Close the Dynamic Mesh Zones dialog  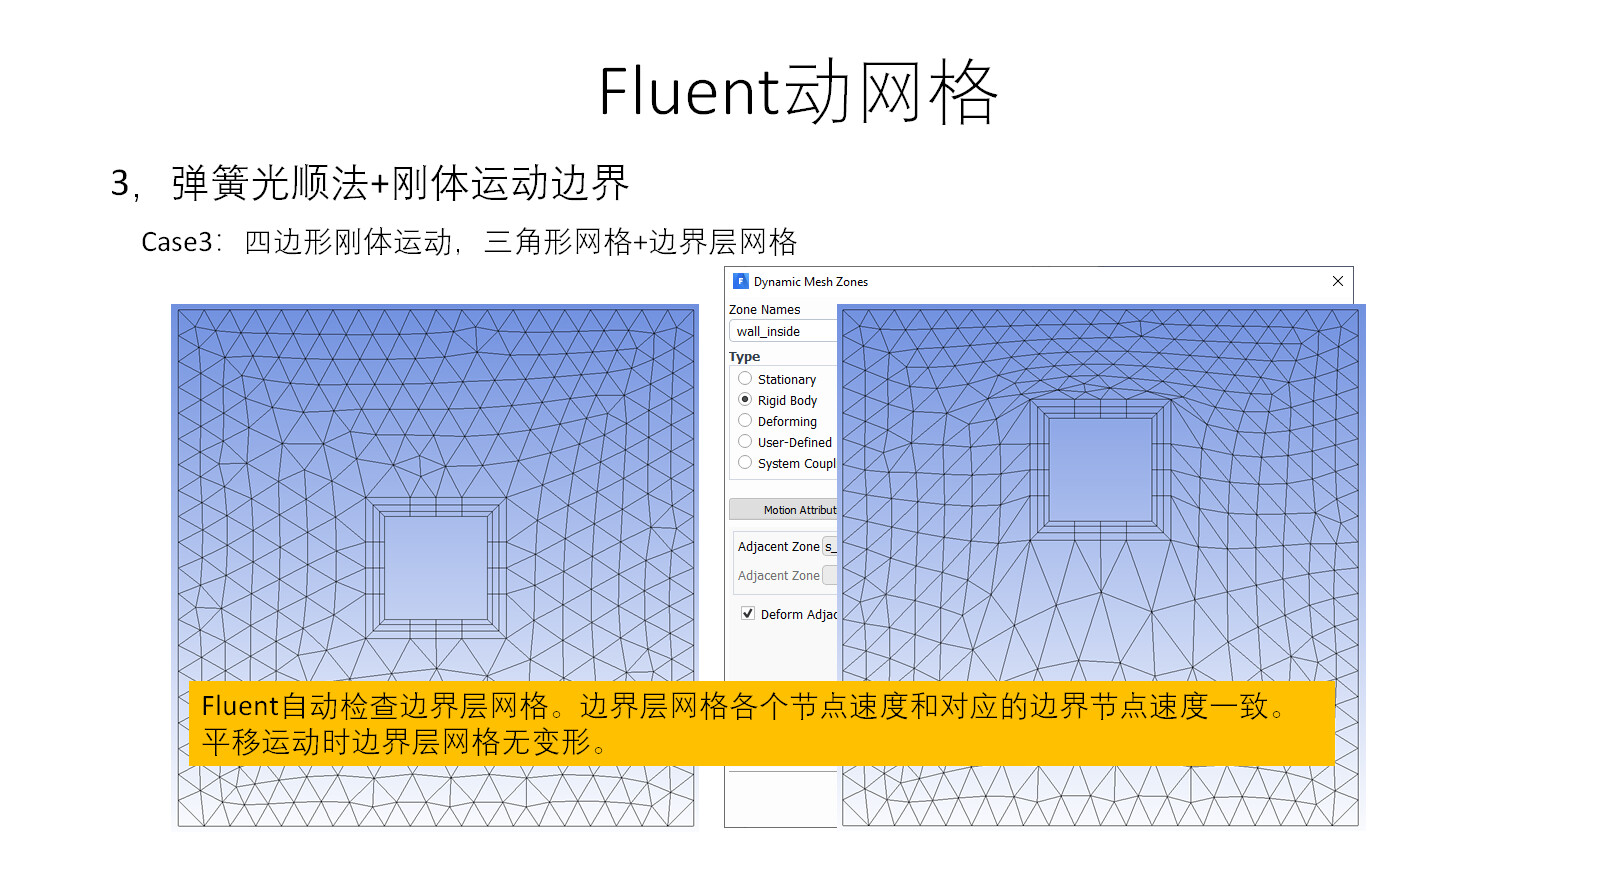1338,281
